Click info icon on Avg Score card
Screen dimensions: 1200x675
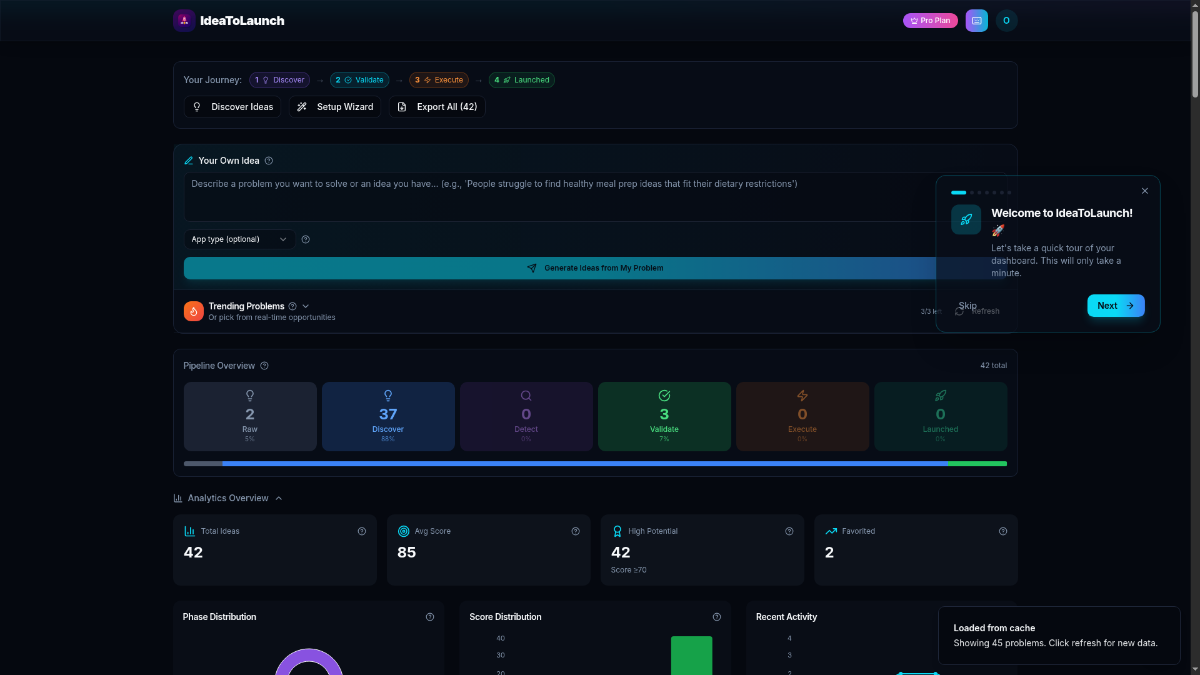[x=576, y=532]
